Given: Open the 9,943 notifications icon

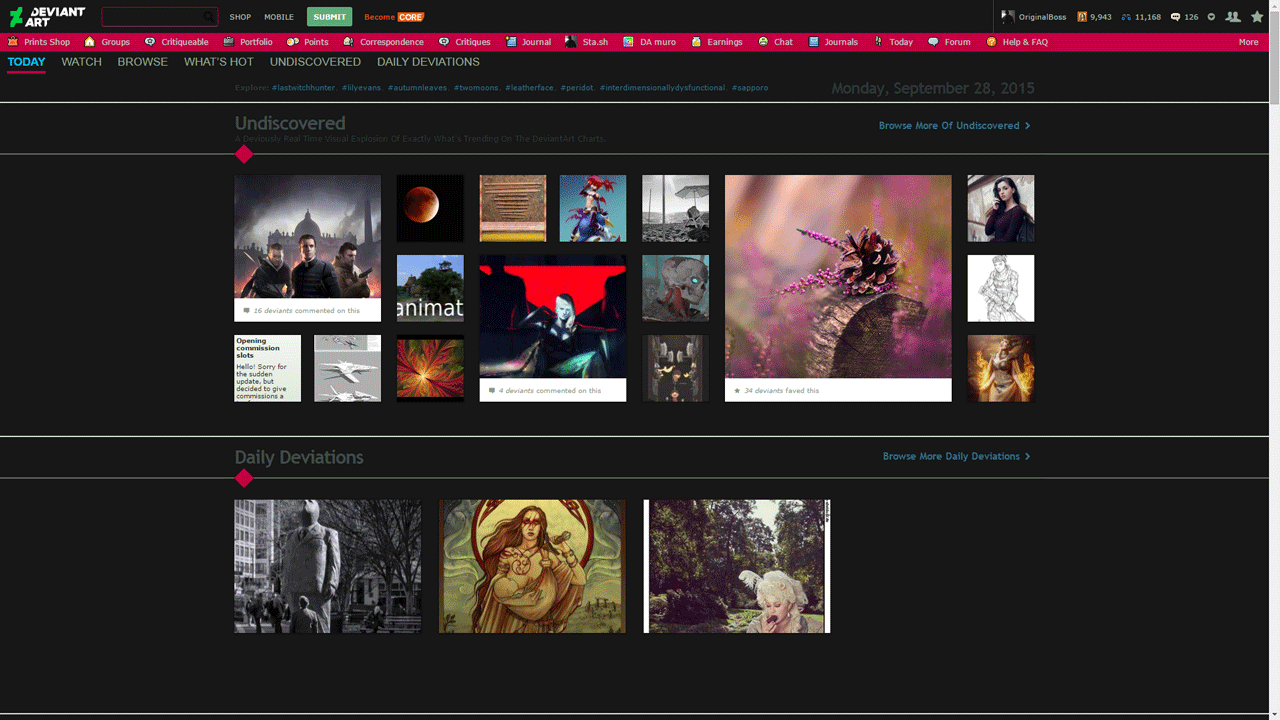Looking at the screenshot, I should pyautogui.click(x=1082, y=17).
